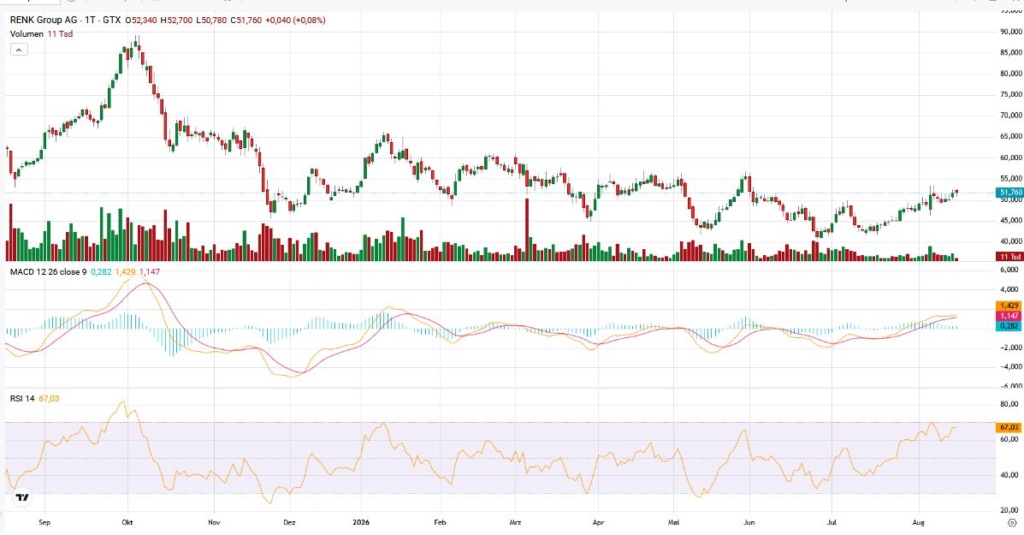Screen dimensions: 1024x535
Task: Click the GTX exchange label in the title
Action: click(x=111, y=20)
